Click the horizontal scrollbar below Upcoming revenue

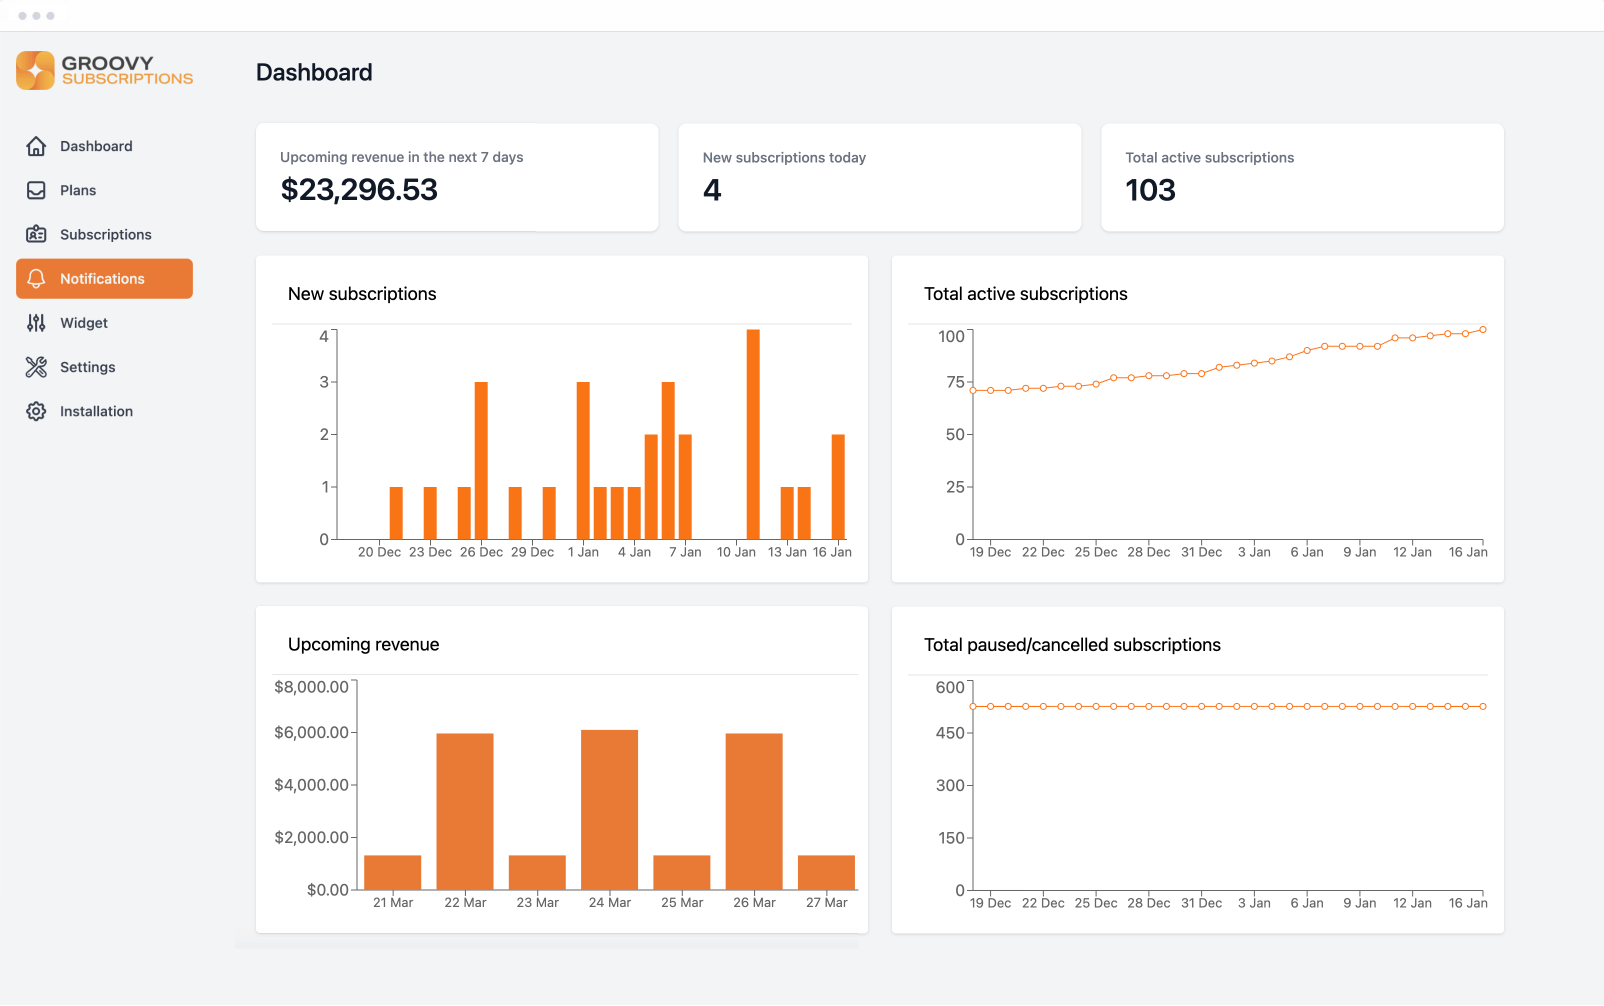(x=547, y=943)
